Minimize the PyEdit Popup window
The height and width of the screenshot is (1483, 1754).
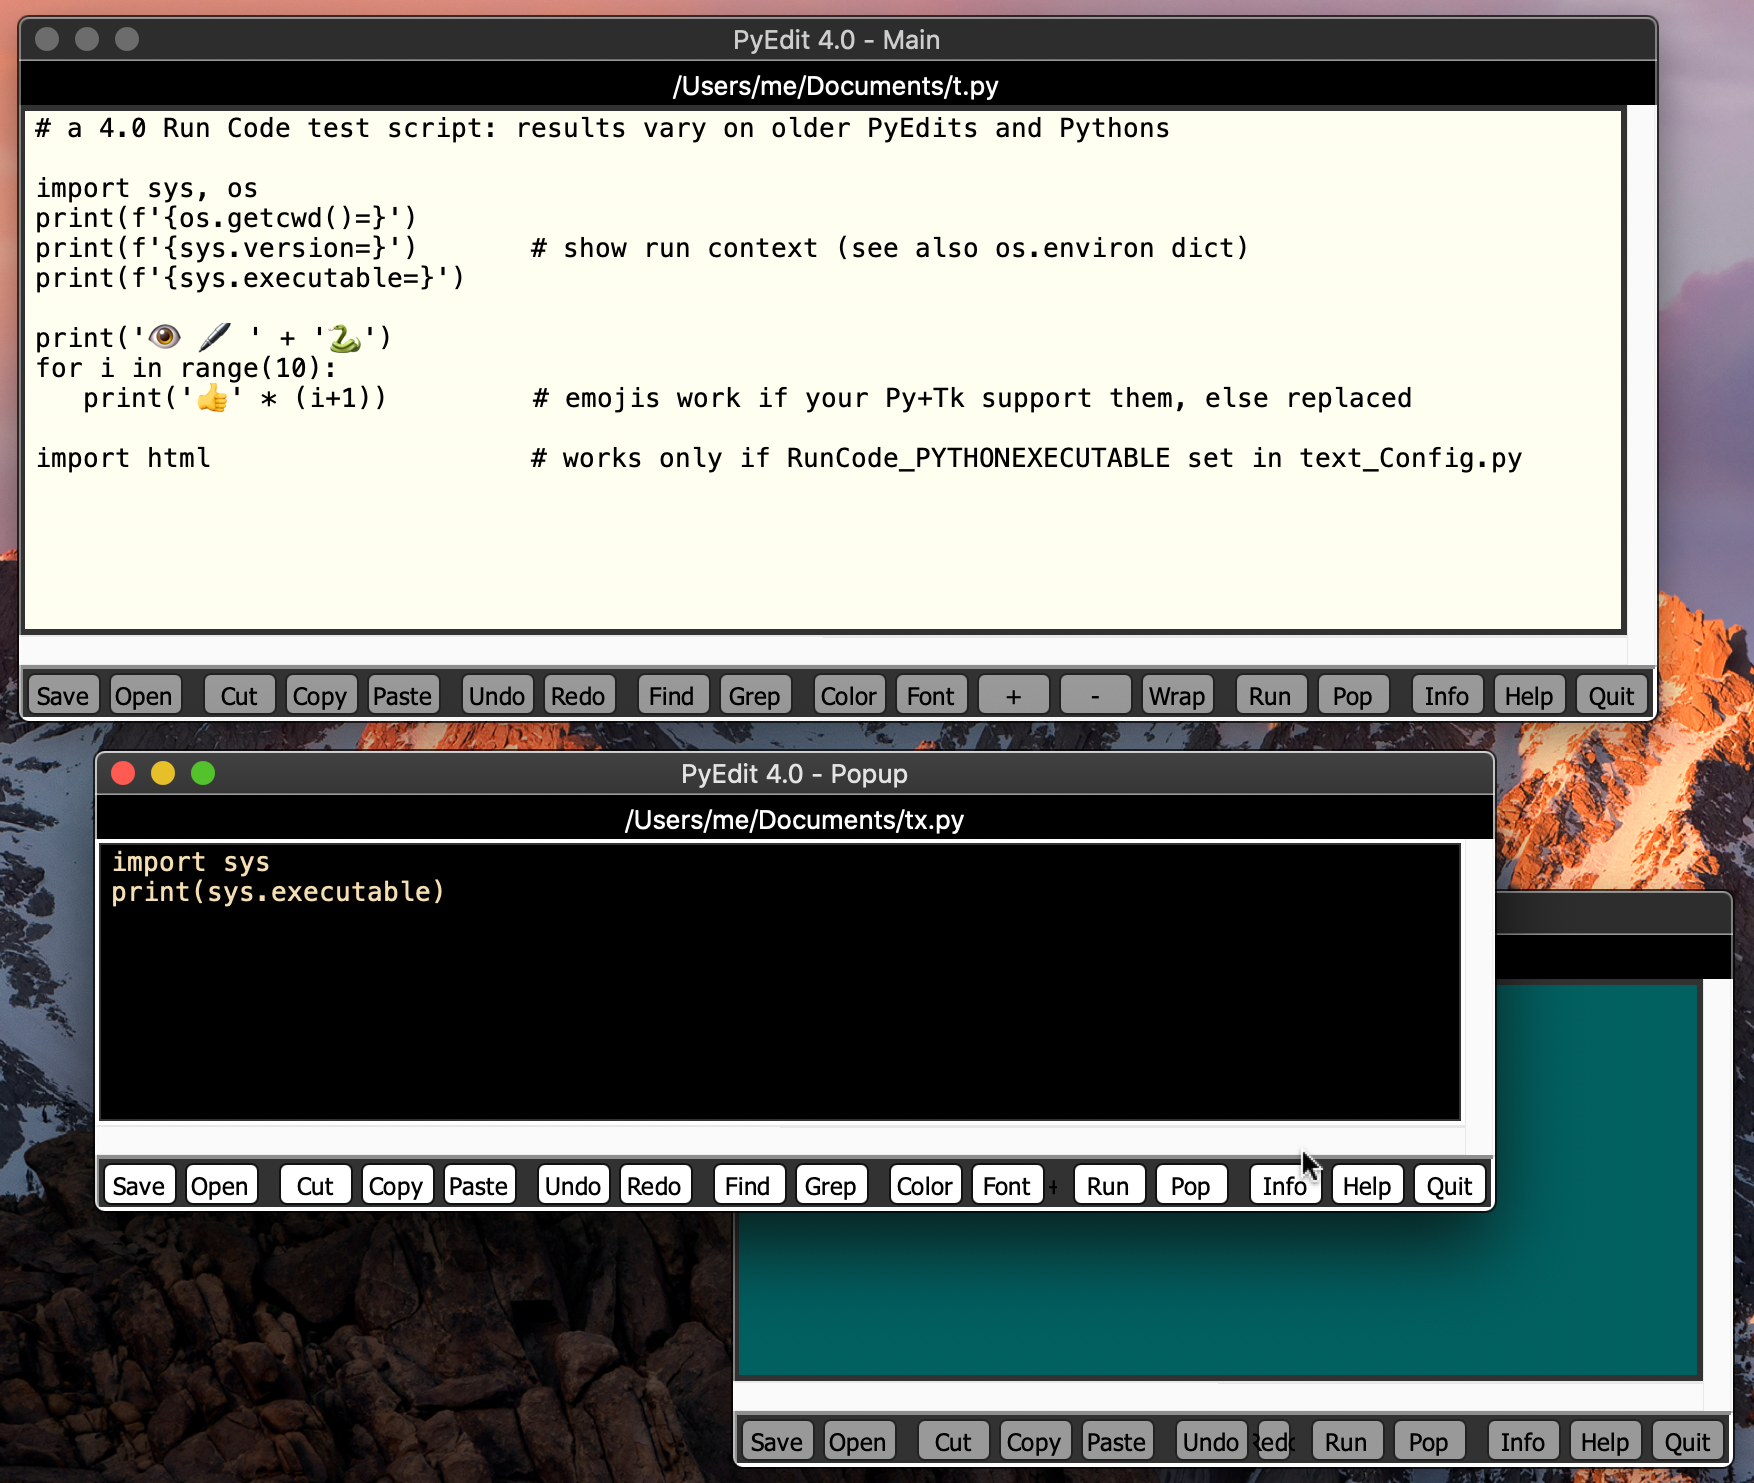[x=163, y=773]
